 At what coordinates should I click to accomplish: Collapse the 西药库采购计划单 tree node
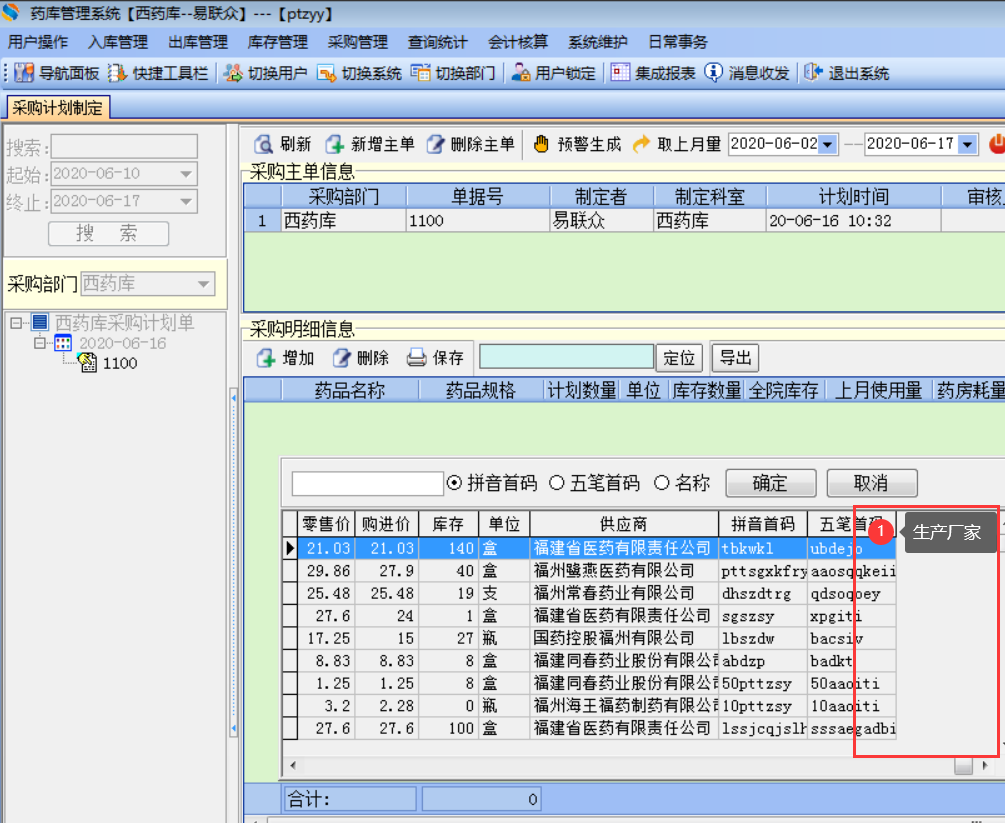coord(16,323)
